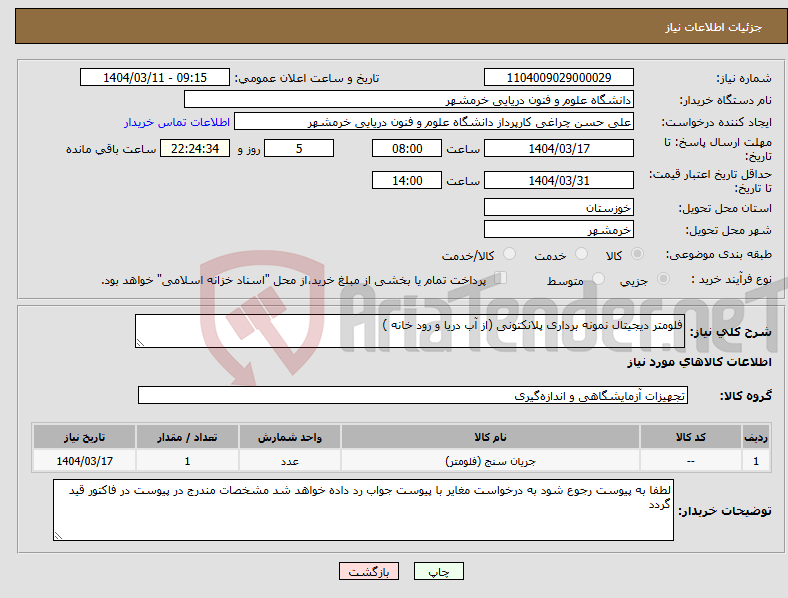
Task: Click the شماره نیاز field 1104009029000029
Action: click(559, 77)
